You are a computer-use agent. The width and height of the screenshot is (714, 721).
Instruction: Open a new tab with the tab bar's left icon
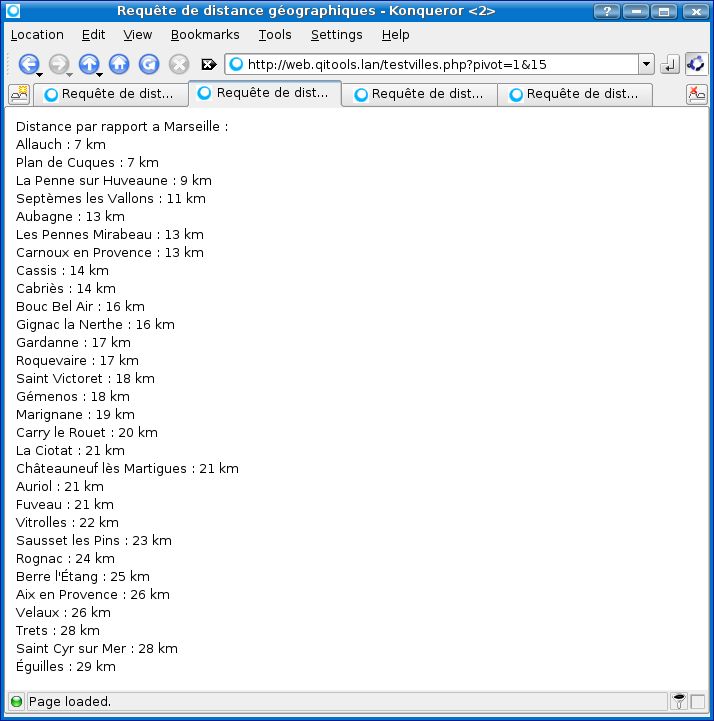click(x=19, y=94)
